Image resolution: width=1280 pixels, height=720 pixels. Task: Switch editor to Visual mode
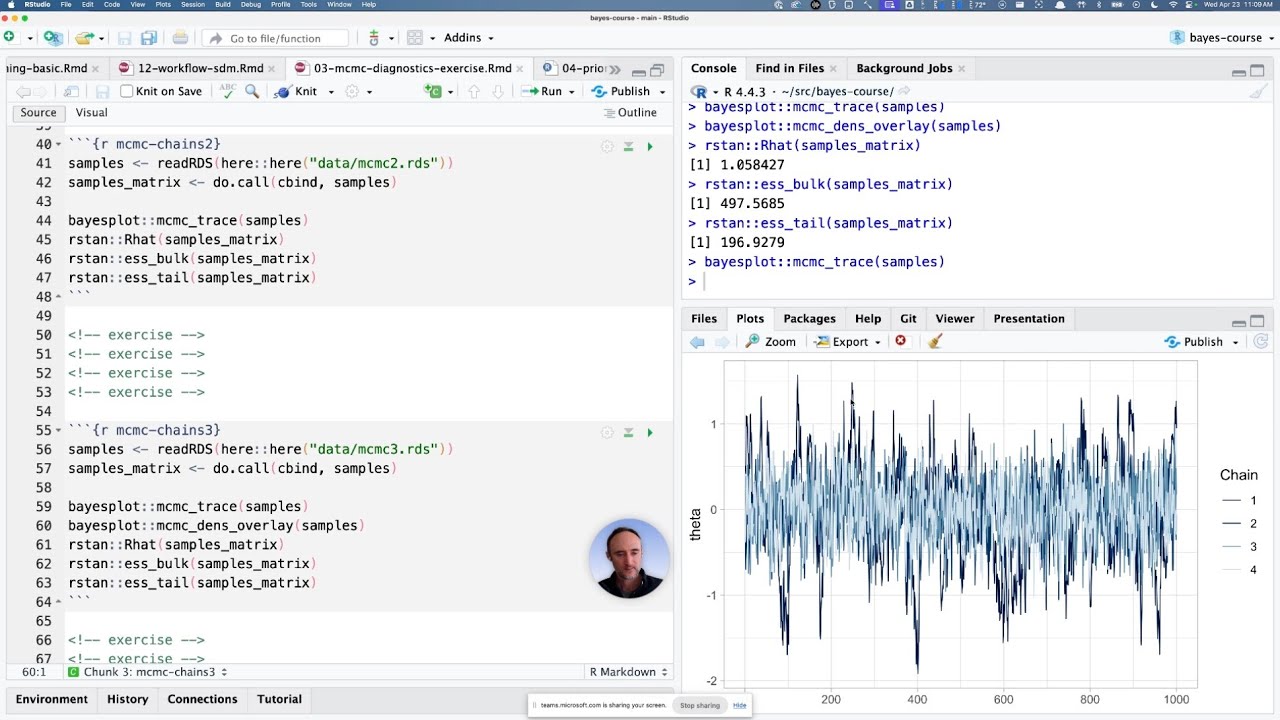(x=91, y=112)
